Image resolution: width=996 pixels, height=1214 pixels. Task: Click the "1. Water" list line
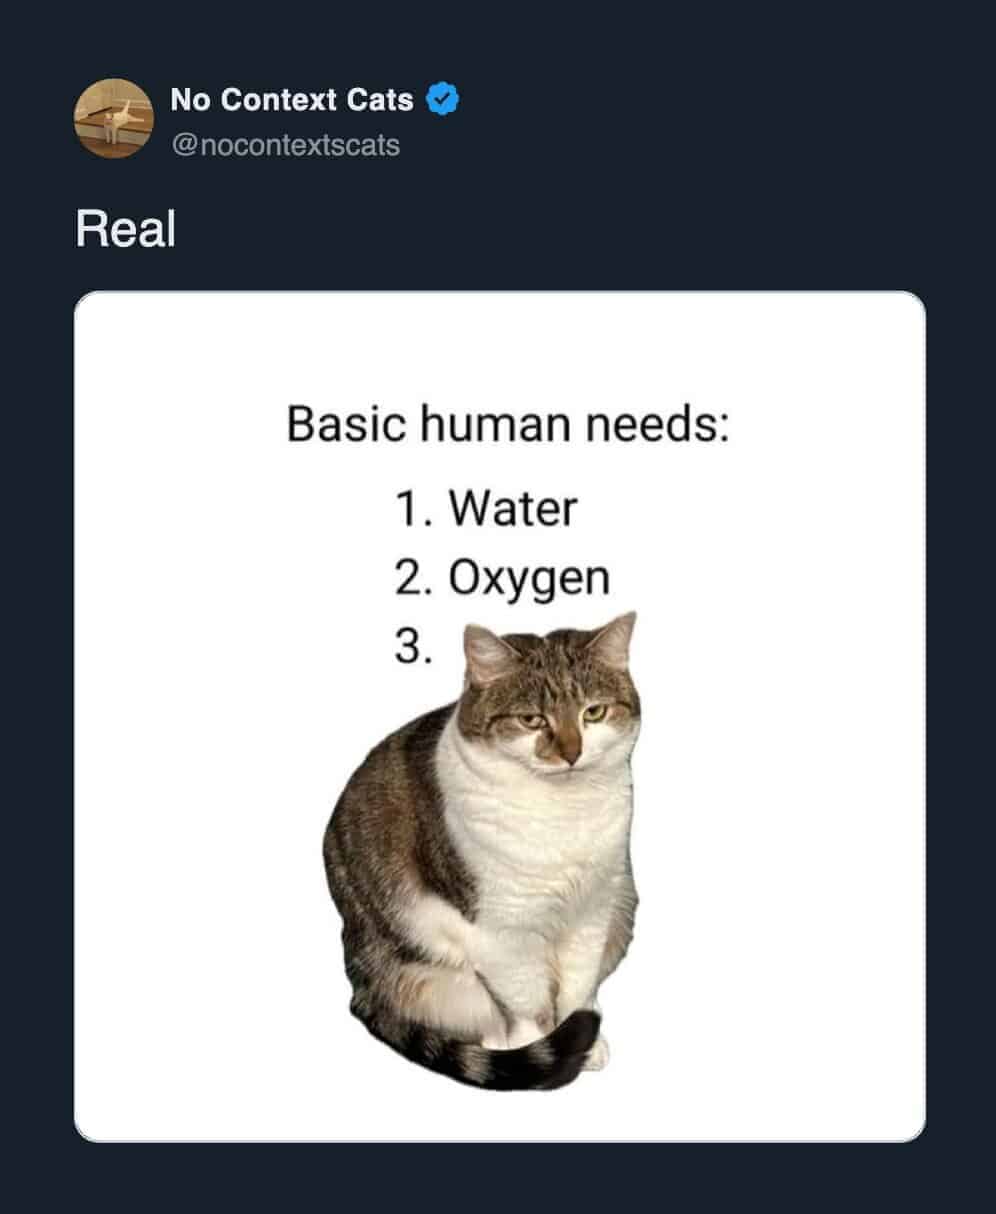[x=486, y=508]
